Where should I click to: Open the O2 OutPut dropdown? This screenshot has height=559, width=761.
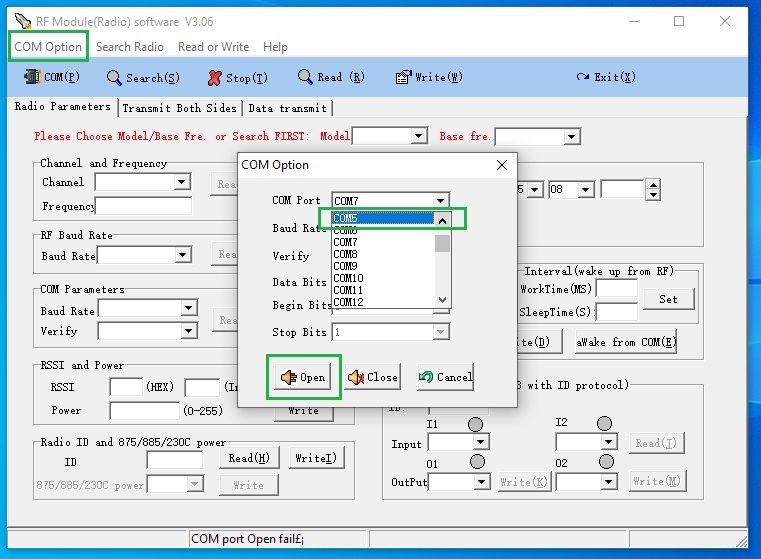pyautogui.click(x=609, y=481)
